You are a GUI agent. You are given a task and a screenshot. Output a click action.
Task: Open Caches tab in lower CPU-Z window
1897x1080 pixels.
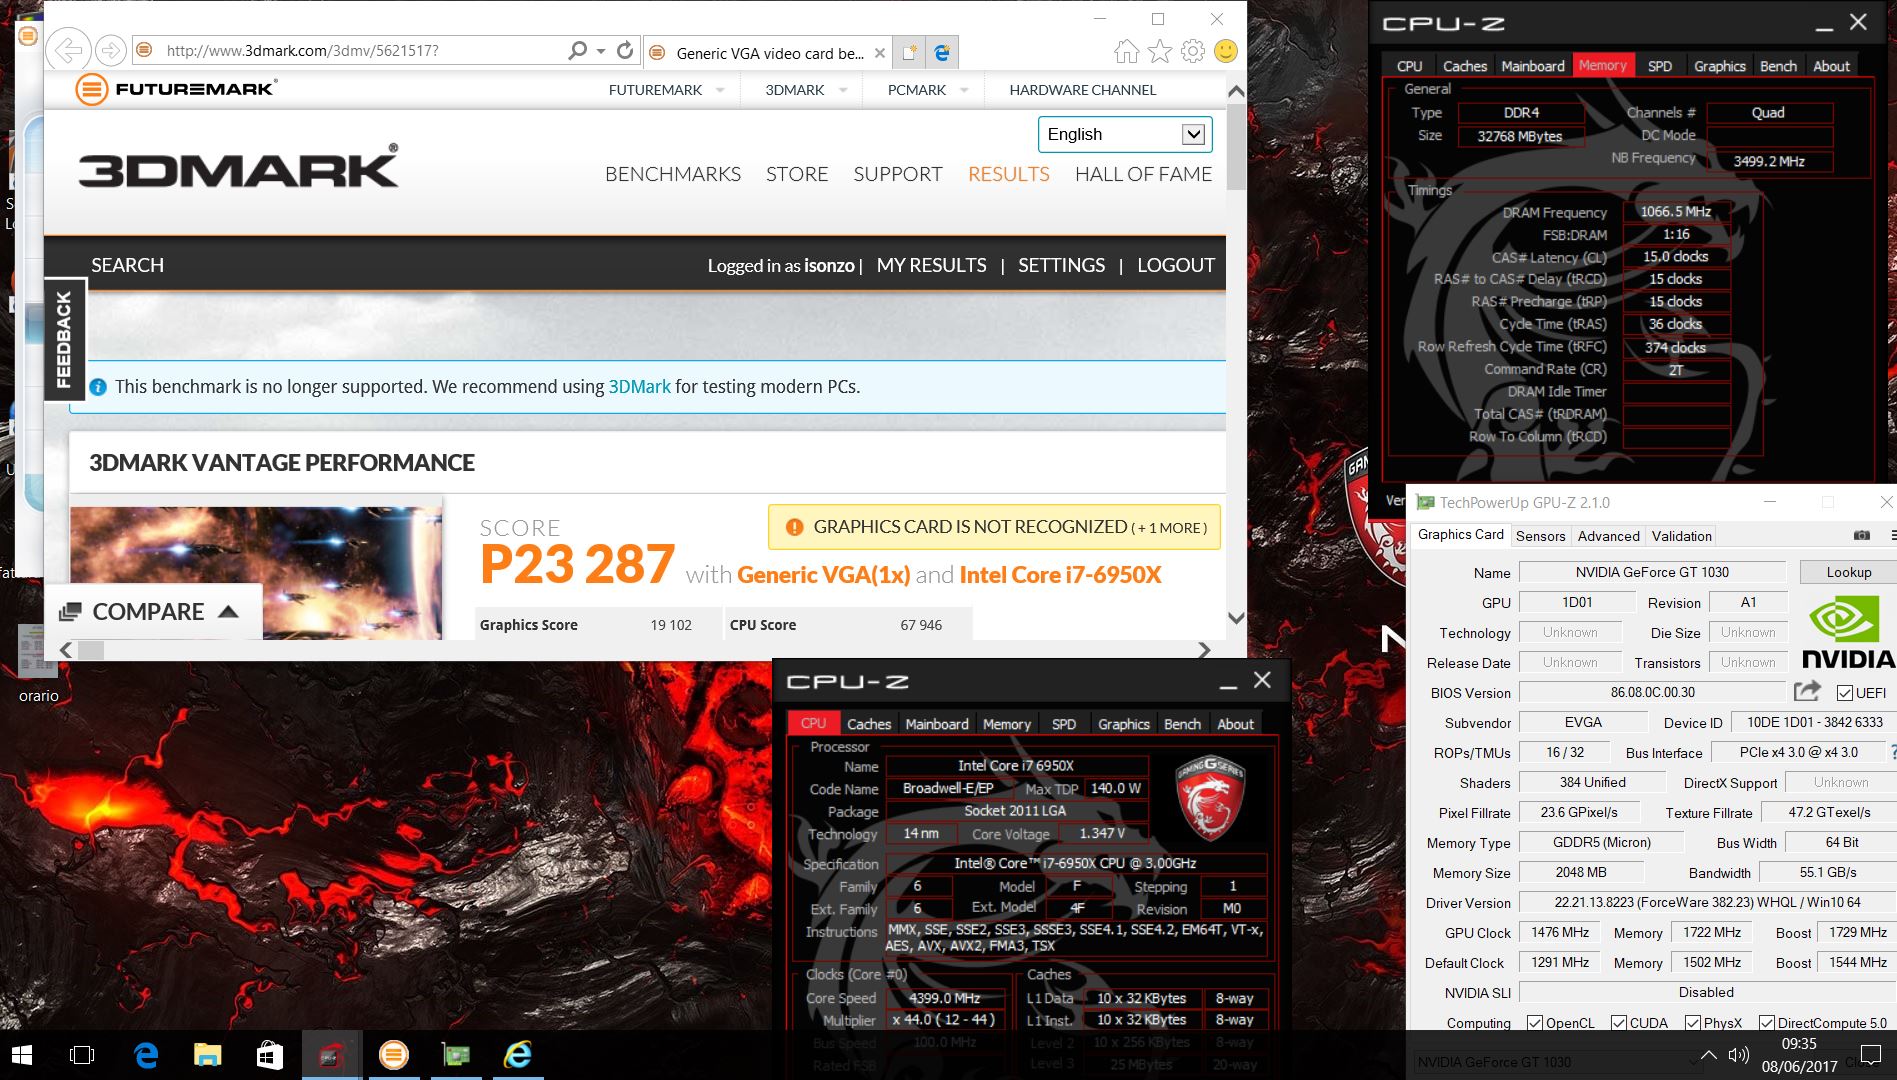pos(868,724)
